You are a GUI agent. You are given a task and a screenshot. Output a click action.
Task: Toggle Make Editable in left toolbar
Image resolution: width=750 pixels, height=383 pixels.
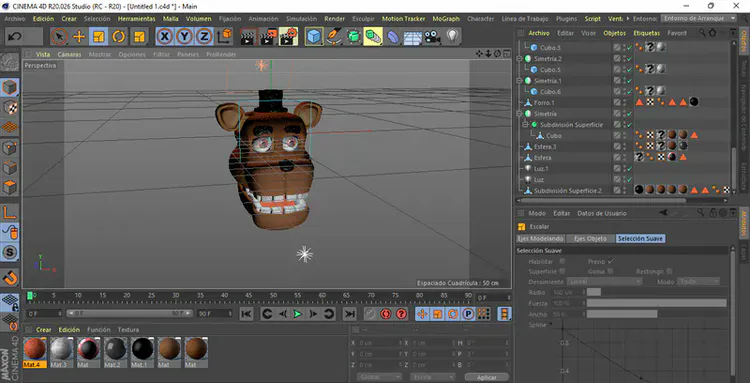point(10,62)
